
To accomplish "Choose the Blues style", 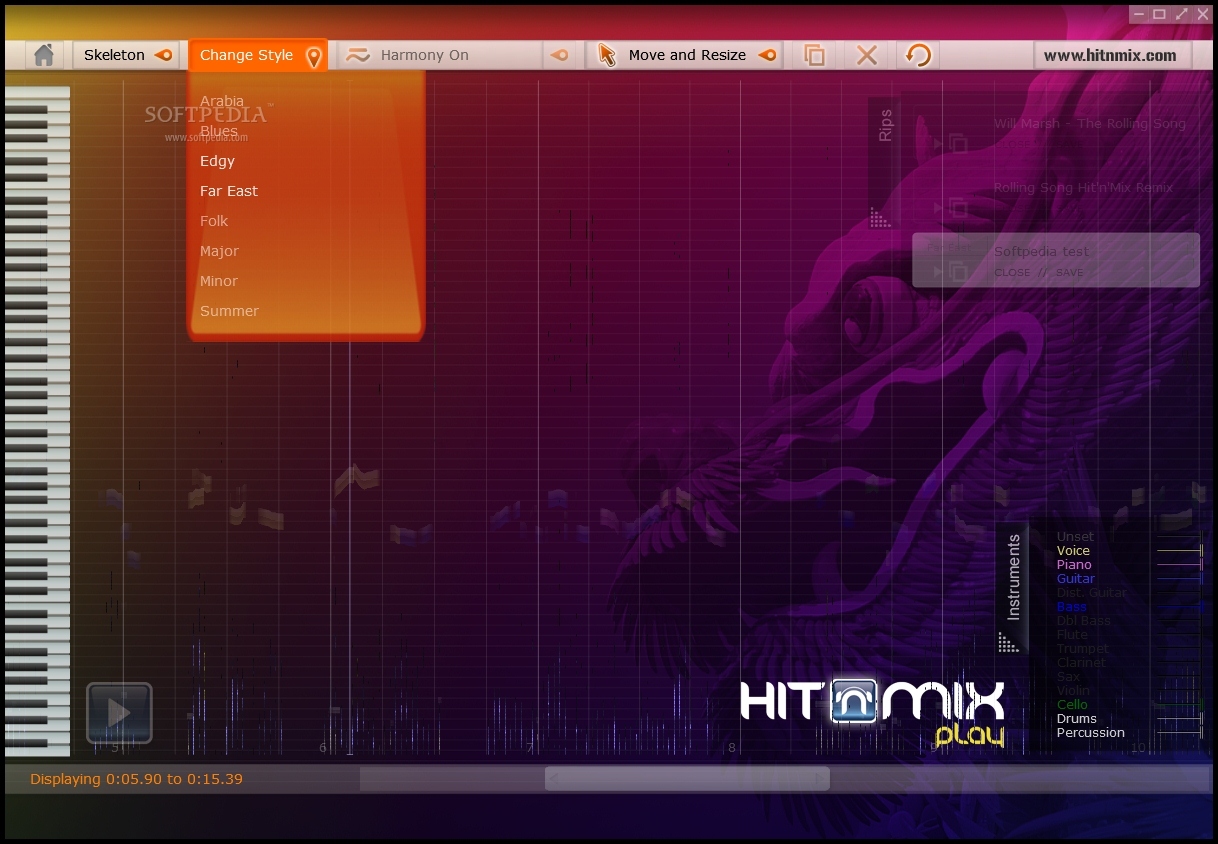I will [219, 131].
